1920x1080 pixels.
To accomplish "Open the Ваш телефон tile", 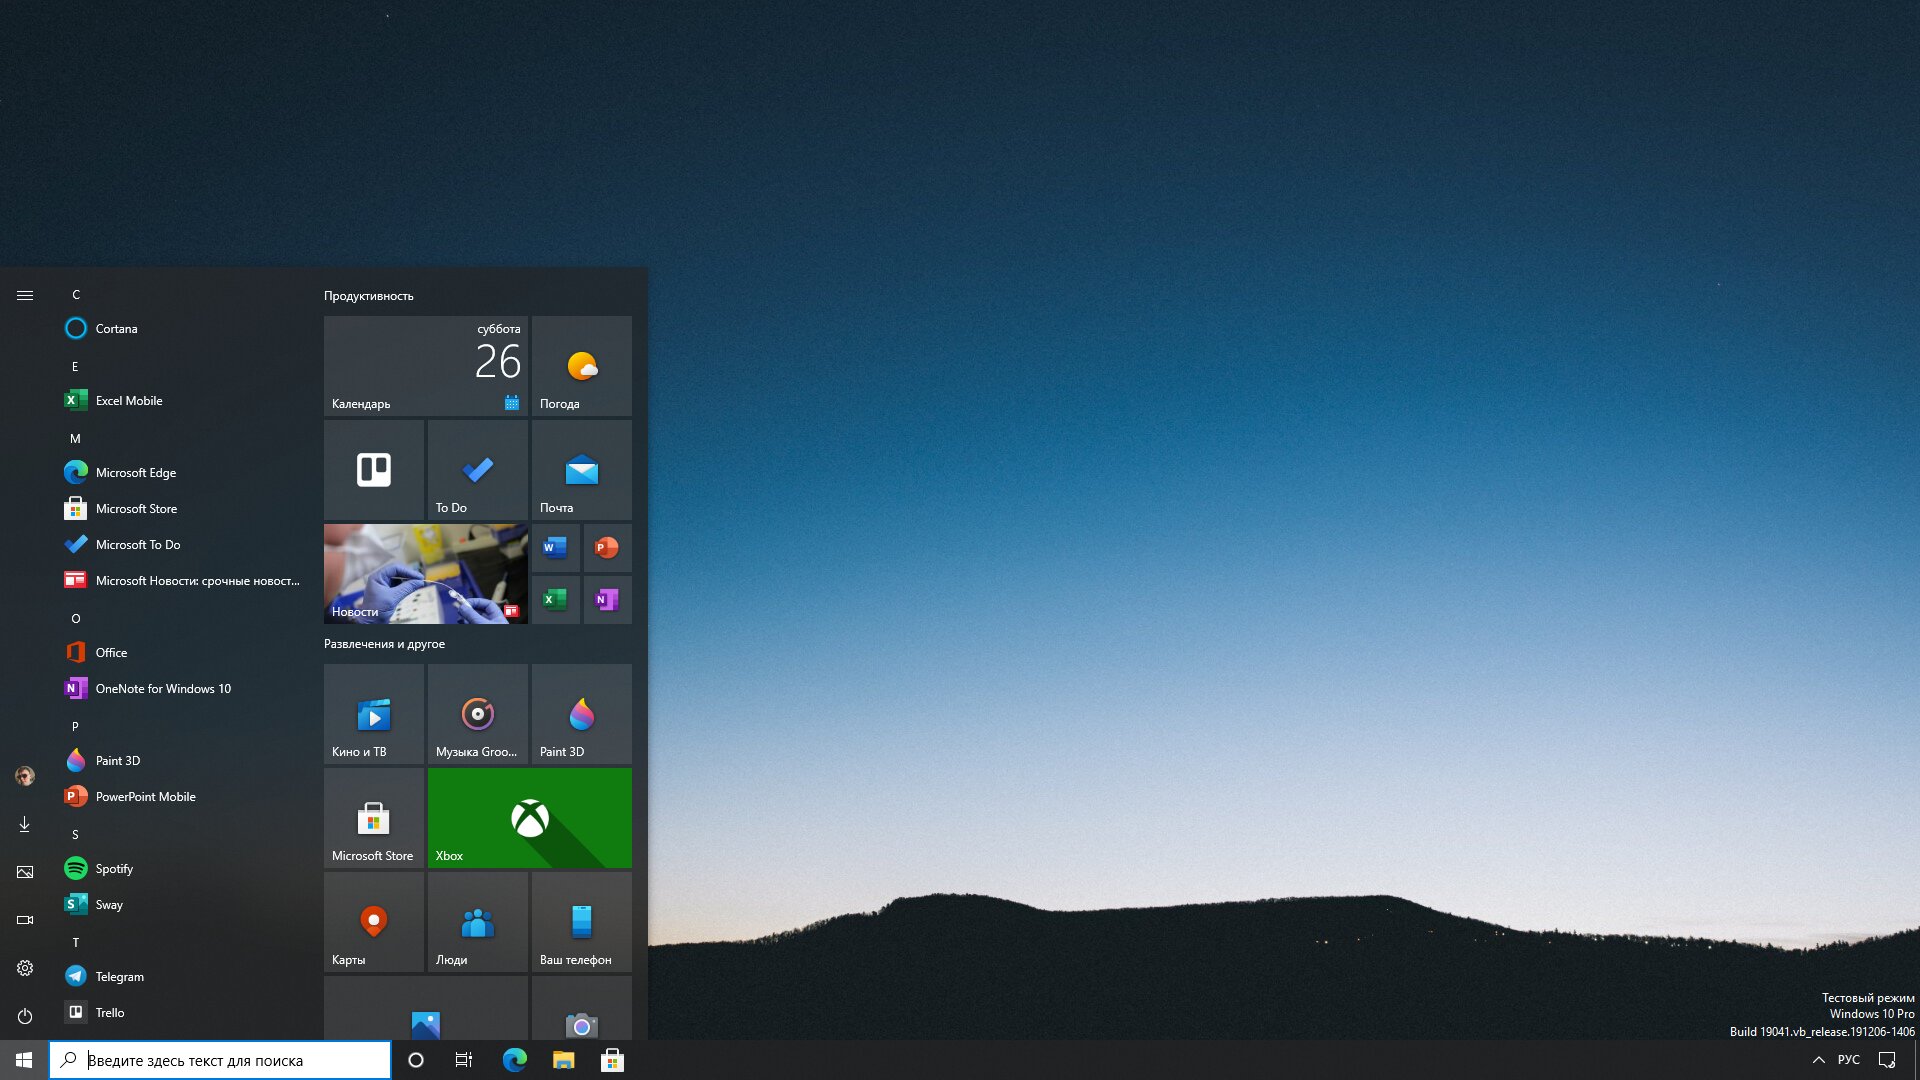I will point(582,922).
